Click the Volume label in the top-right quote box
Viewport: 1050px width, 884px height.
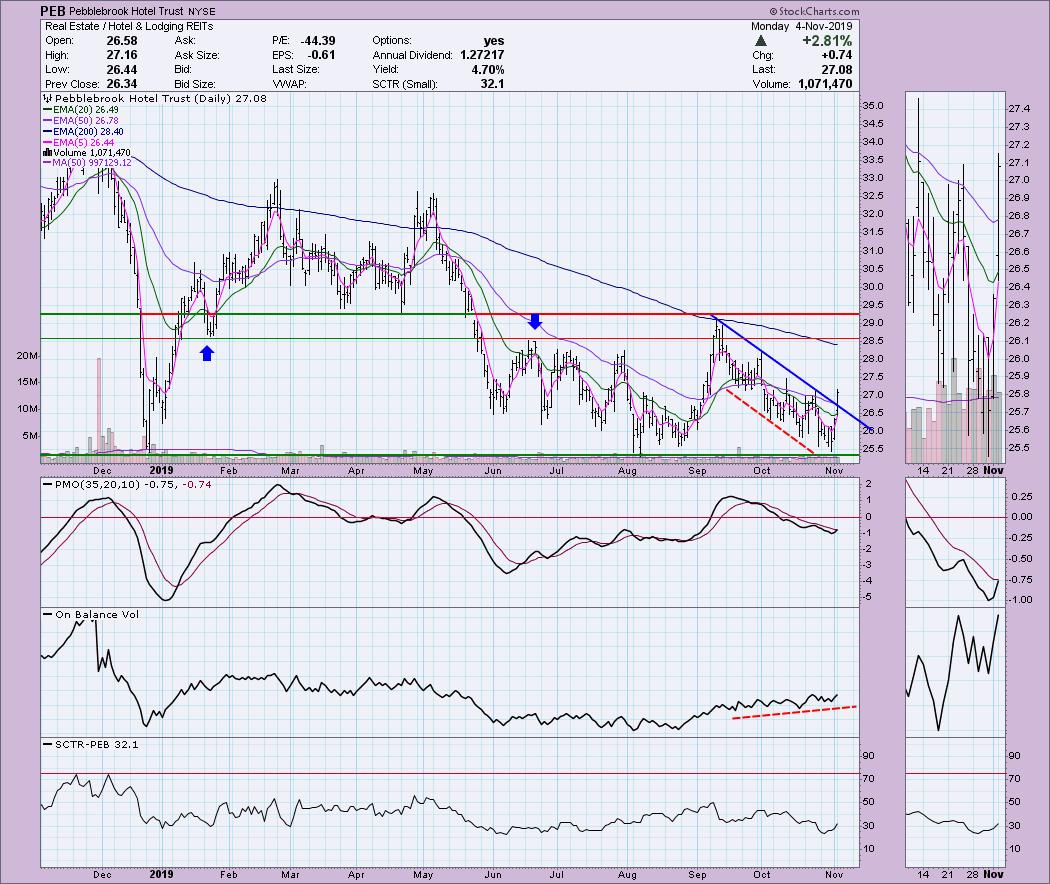[771, 84]
